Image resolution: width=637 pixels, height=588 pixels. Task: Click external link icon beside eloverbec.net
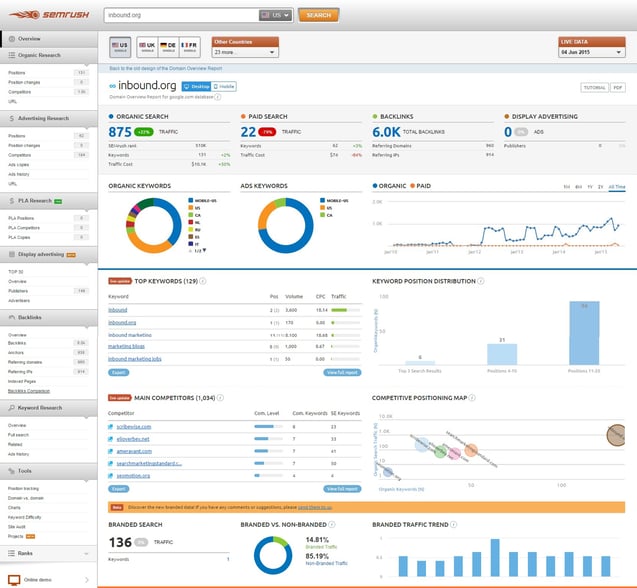110,439
